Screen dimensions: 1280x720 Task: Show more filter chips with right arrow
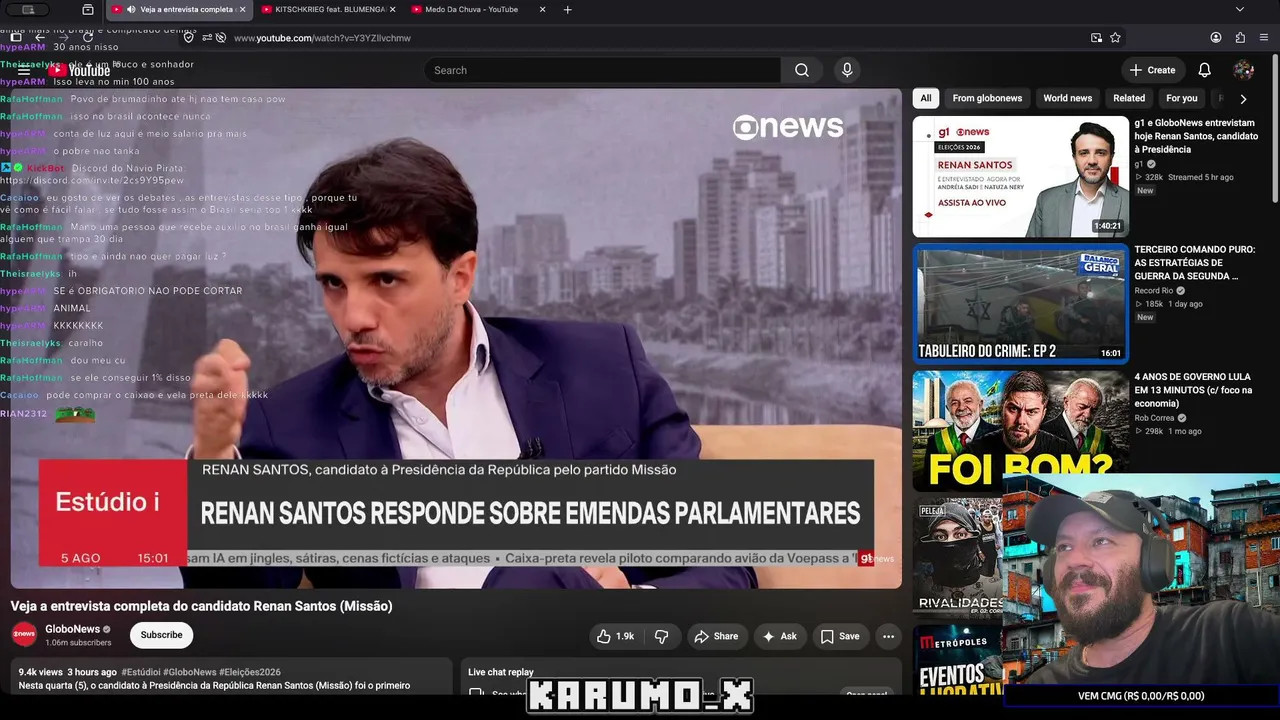[x=1243, y=99]
